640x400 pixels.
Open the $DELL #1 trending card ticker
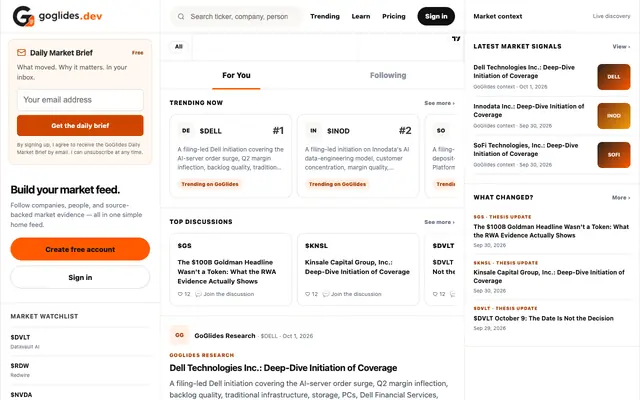pos(211,131)
